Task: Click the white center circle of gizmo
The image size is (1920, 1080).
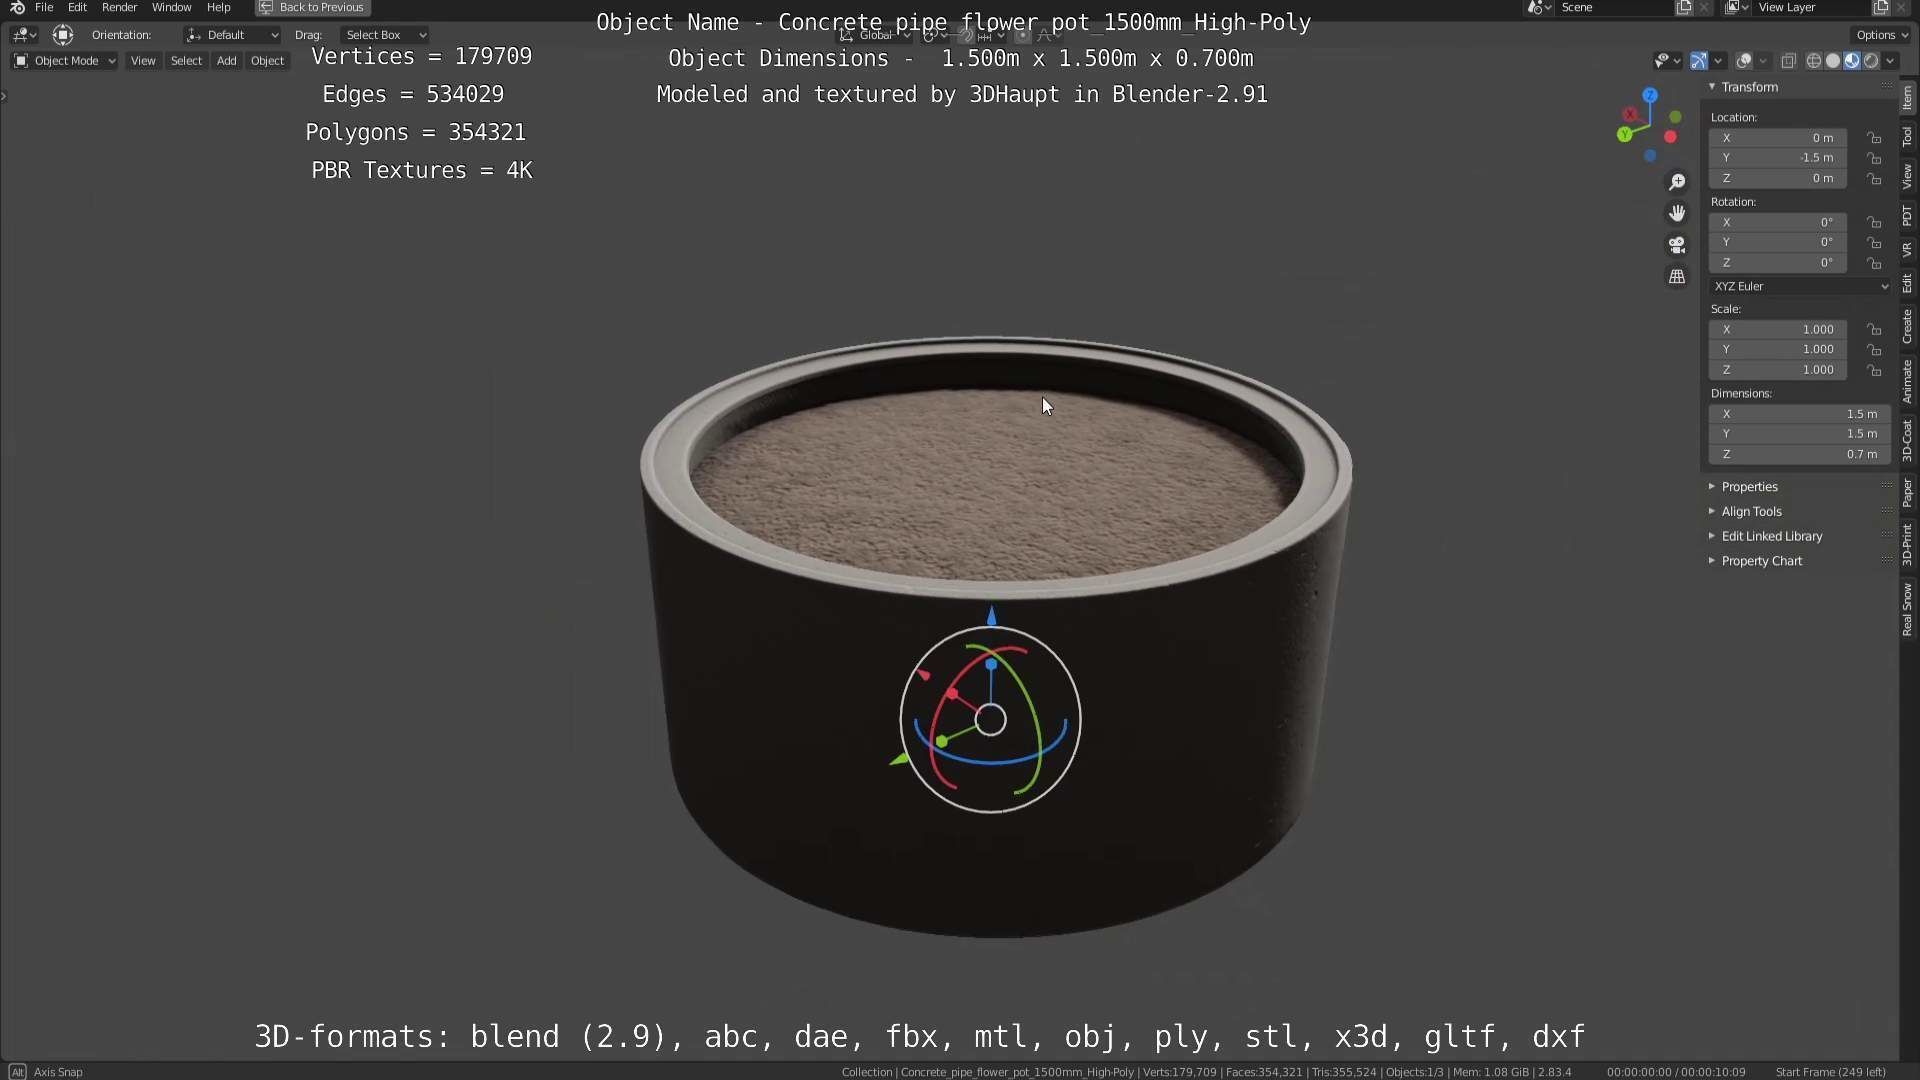Action: [x=990, y=720]
